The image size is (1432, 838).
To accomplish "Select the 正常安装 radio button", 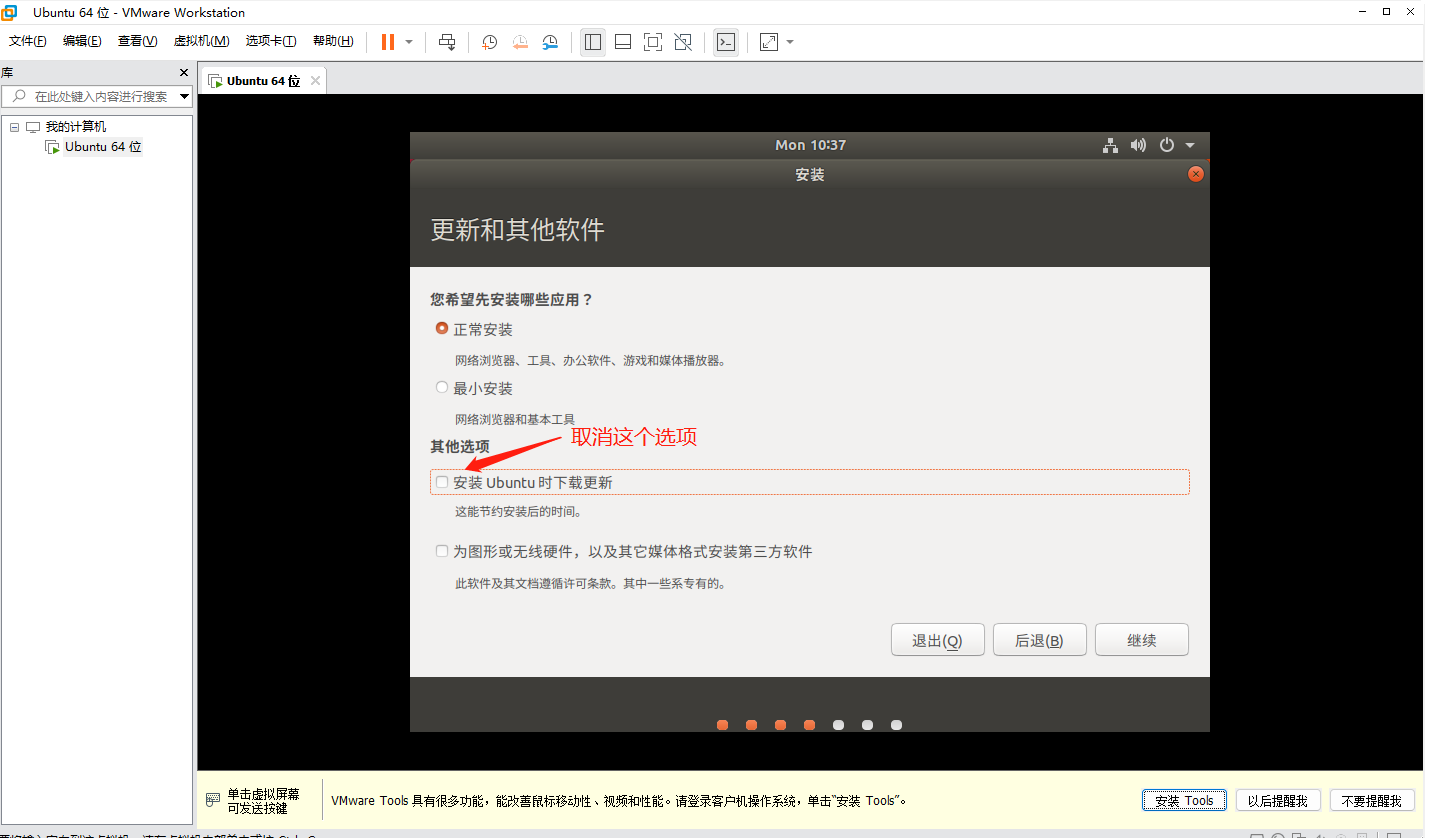I will [442, 328].
